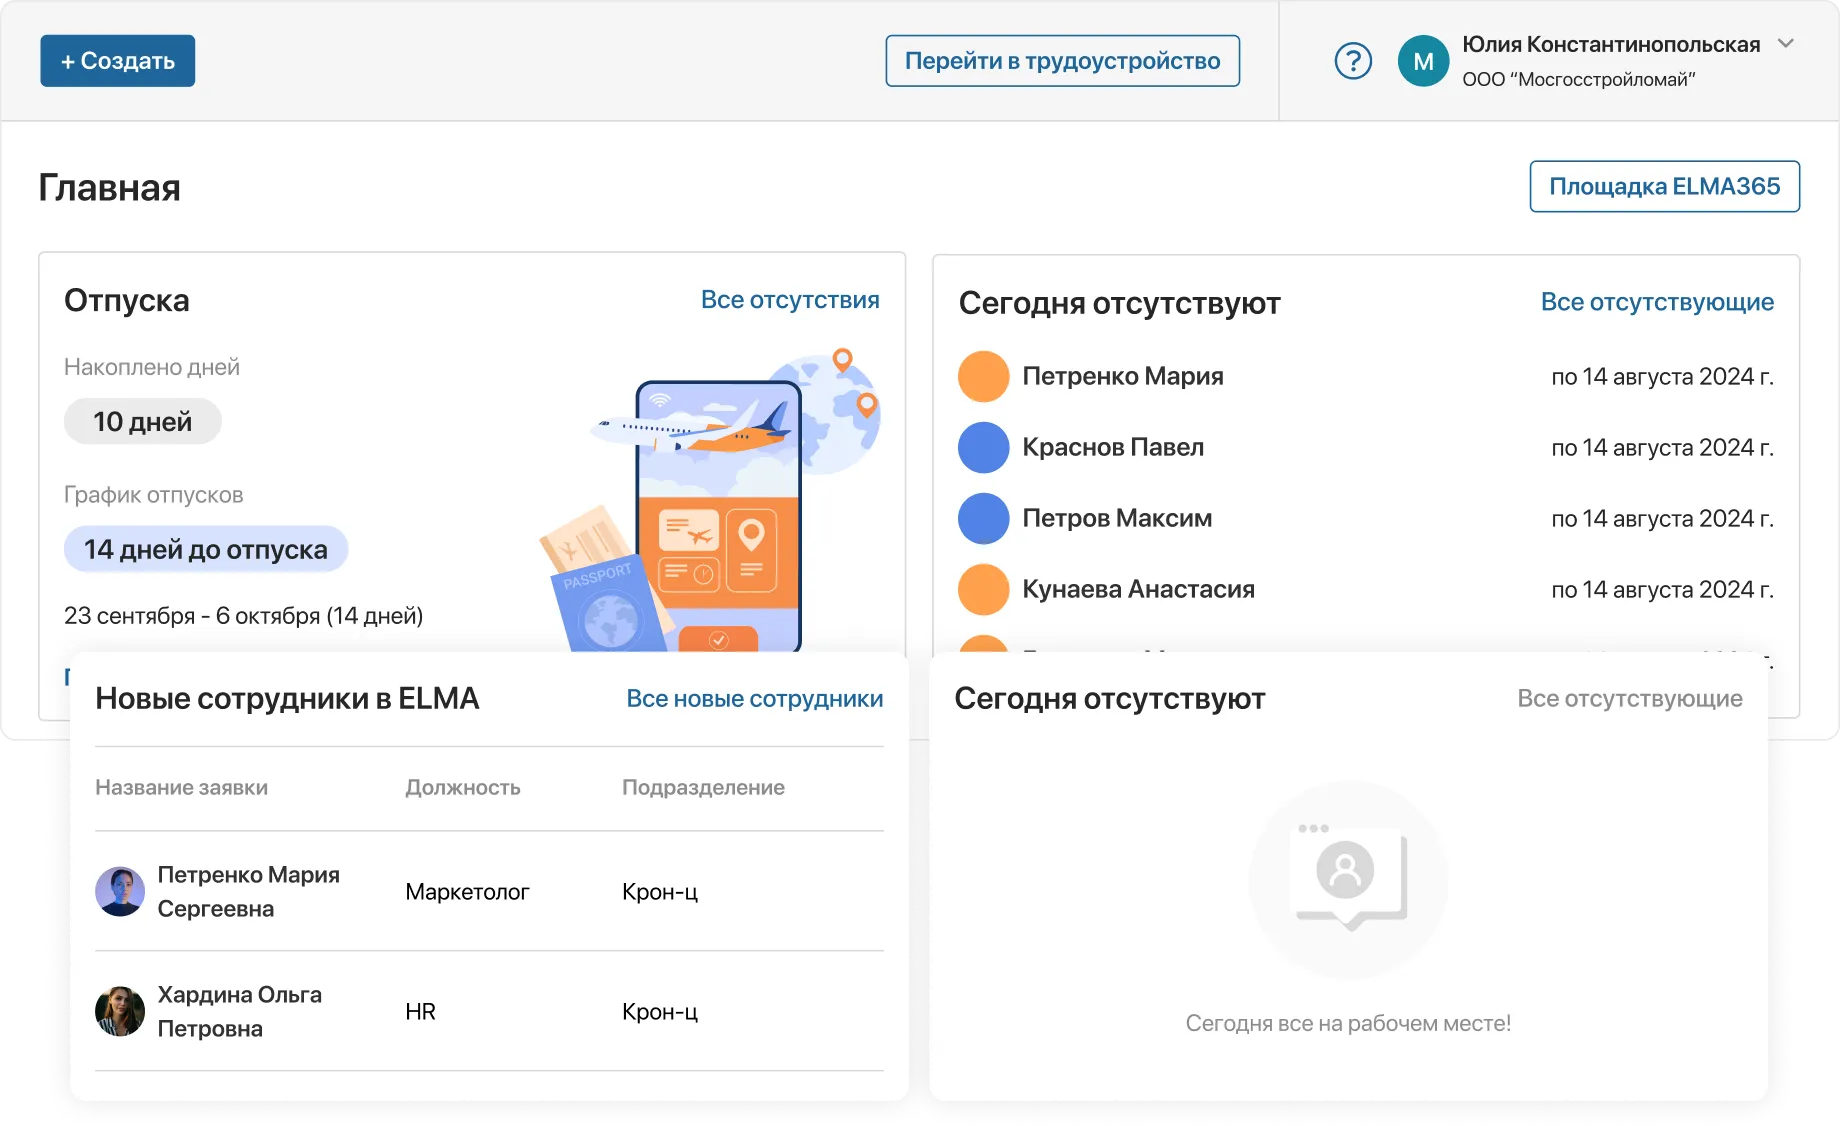Open the blue Все отсутствующие link

[1657, 302]
